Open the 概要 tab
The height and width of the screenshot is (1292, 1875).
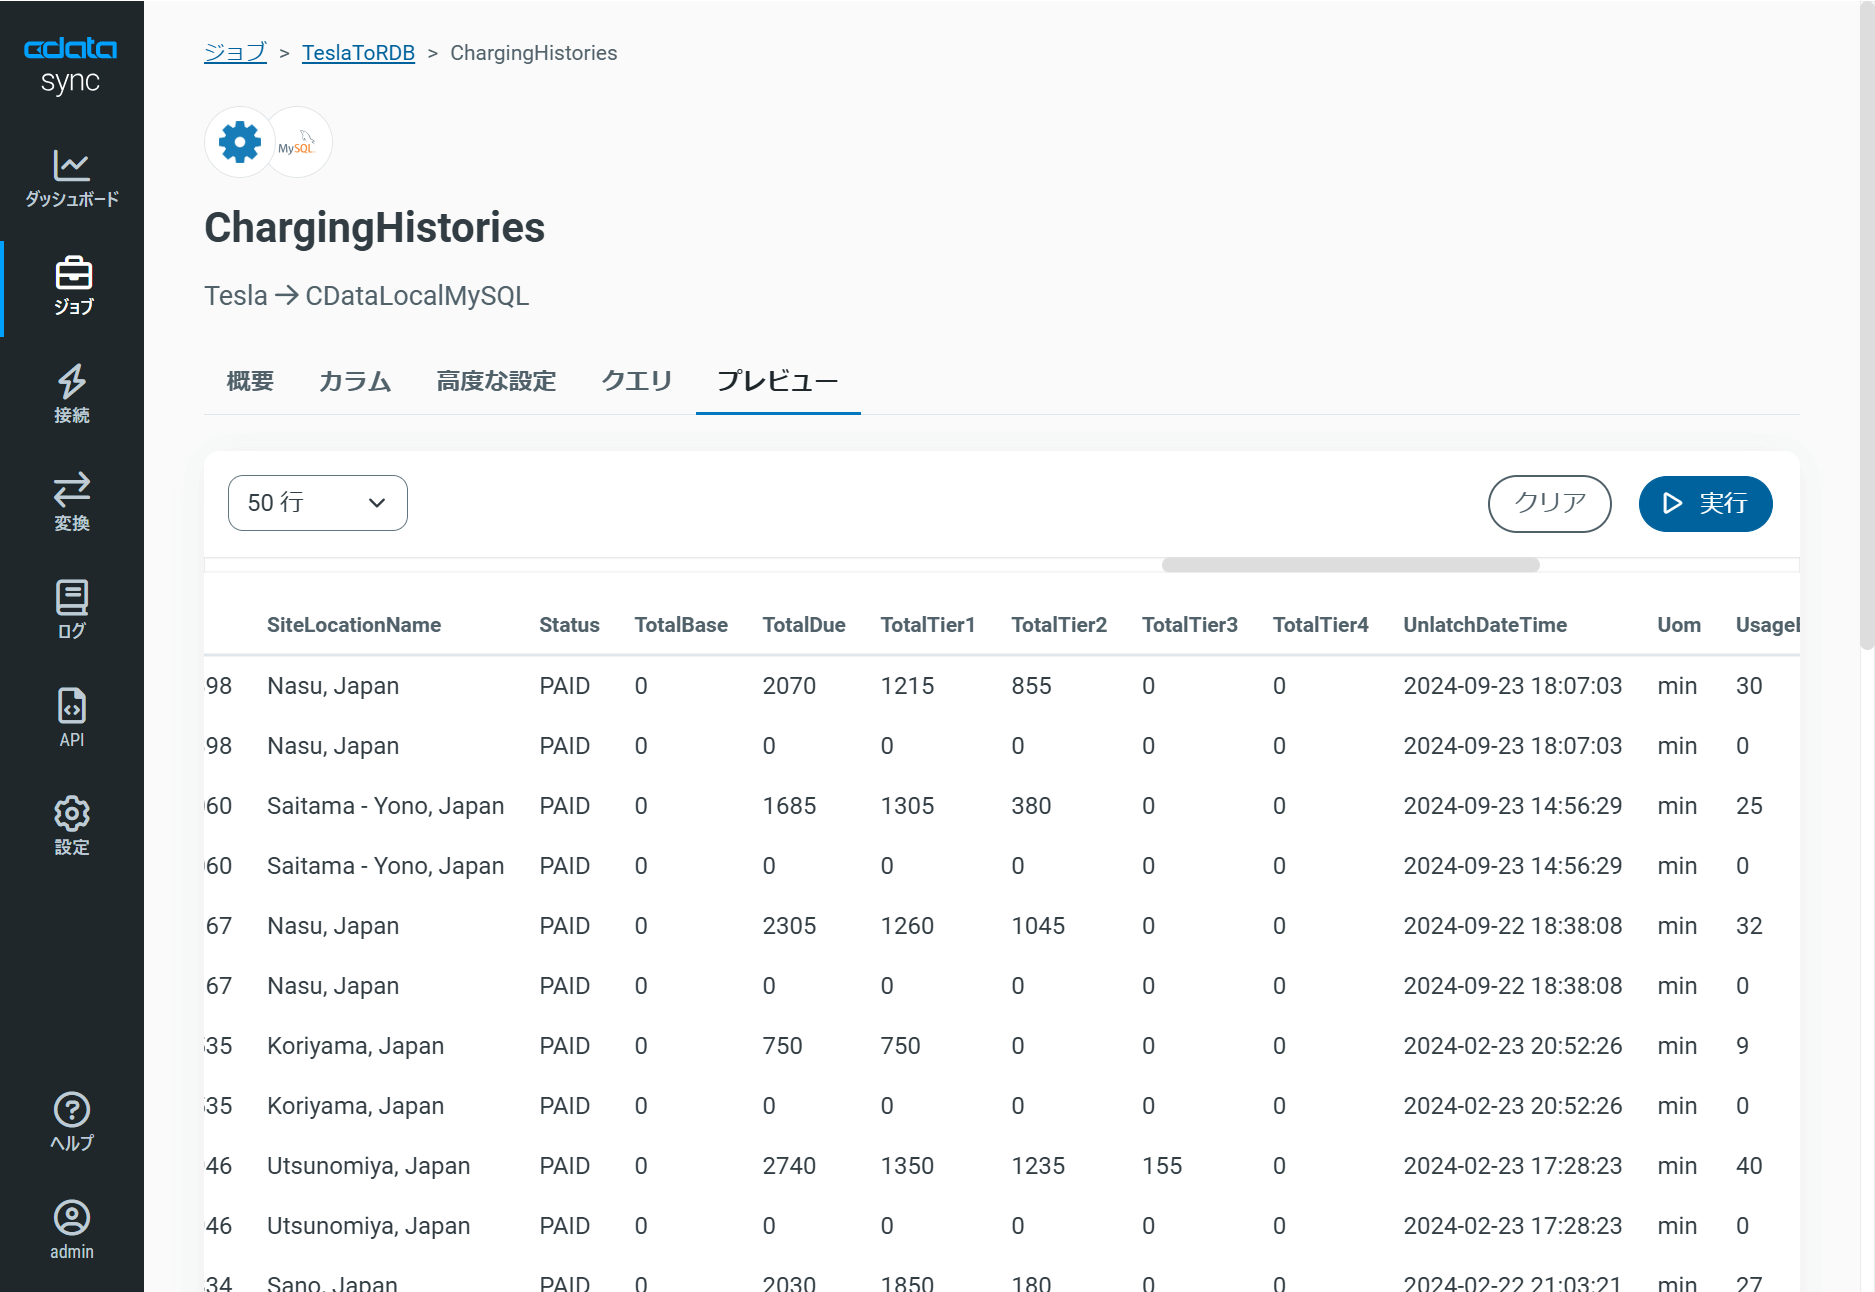tap(250, 381)
